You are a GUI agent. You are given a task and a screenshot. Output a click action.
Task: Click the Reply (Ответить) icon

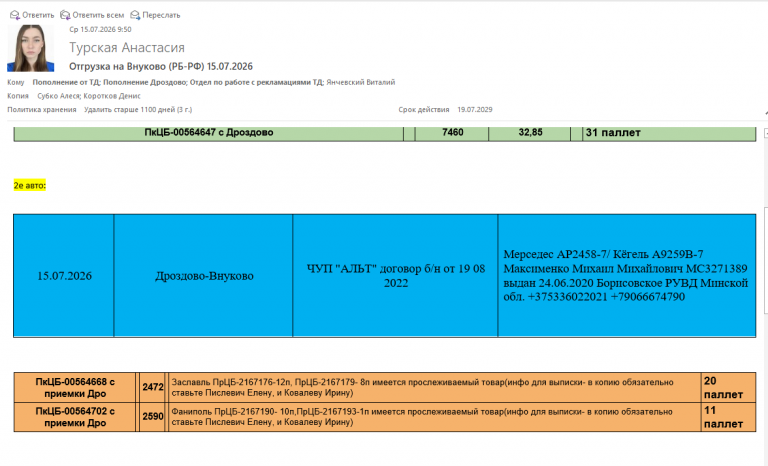[x=15, y=15]
